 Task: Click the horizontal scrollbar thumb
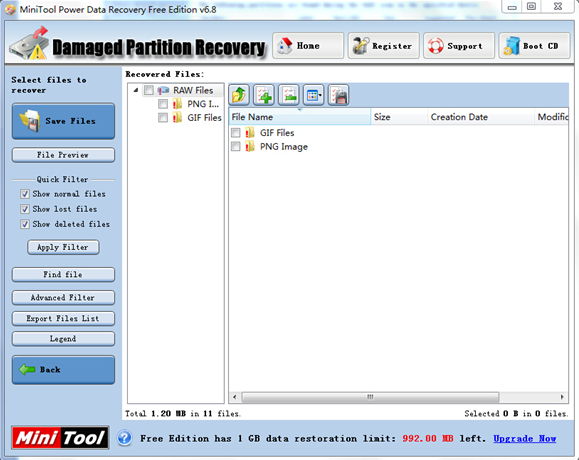click(370, 397)
